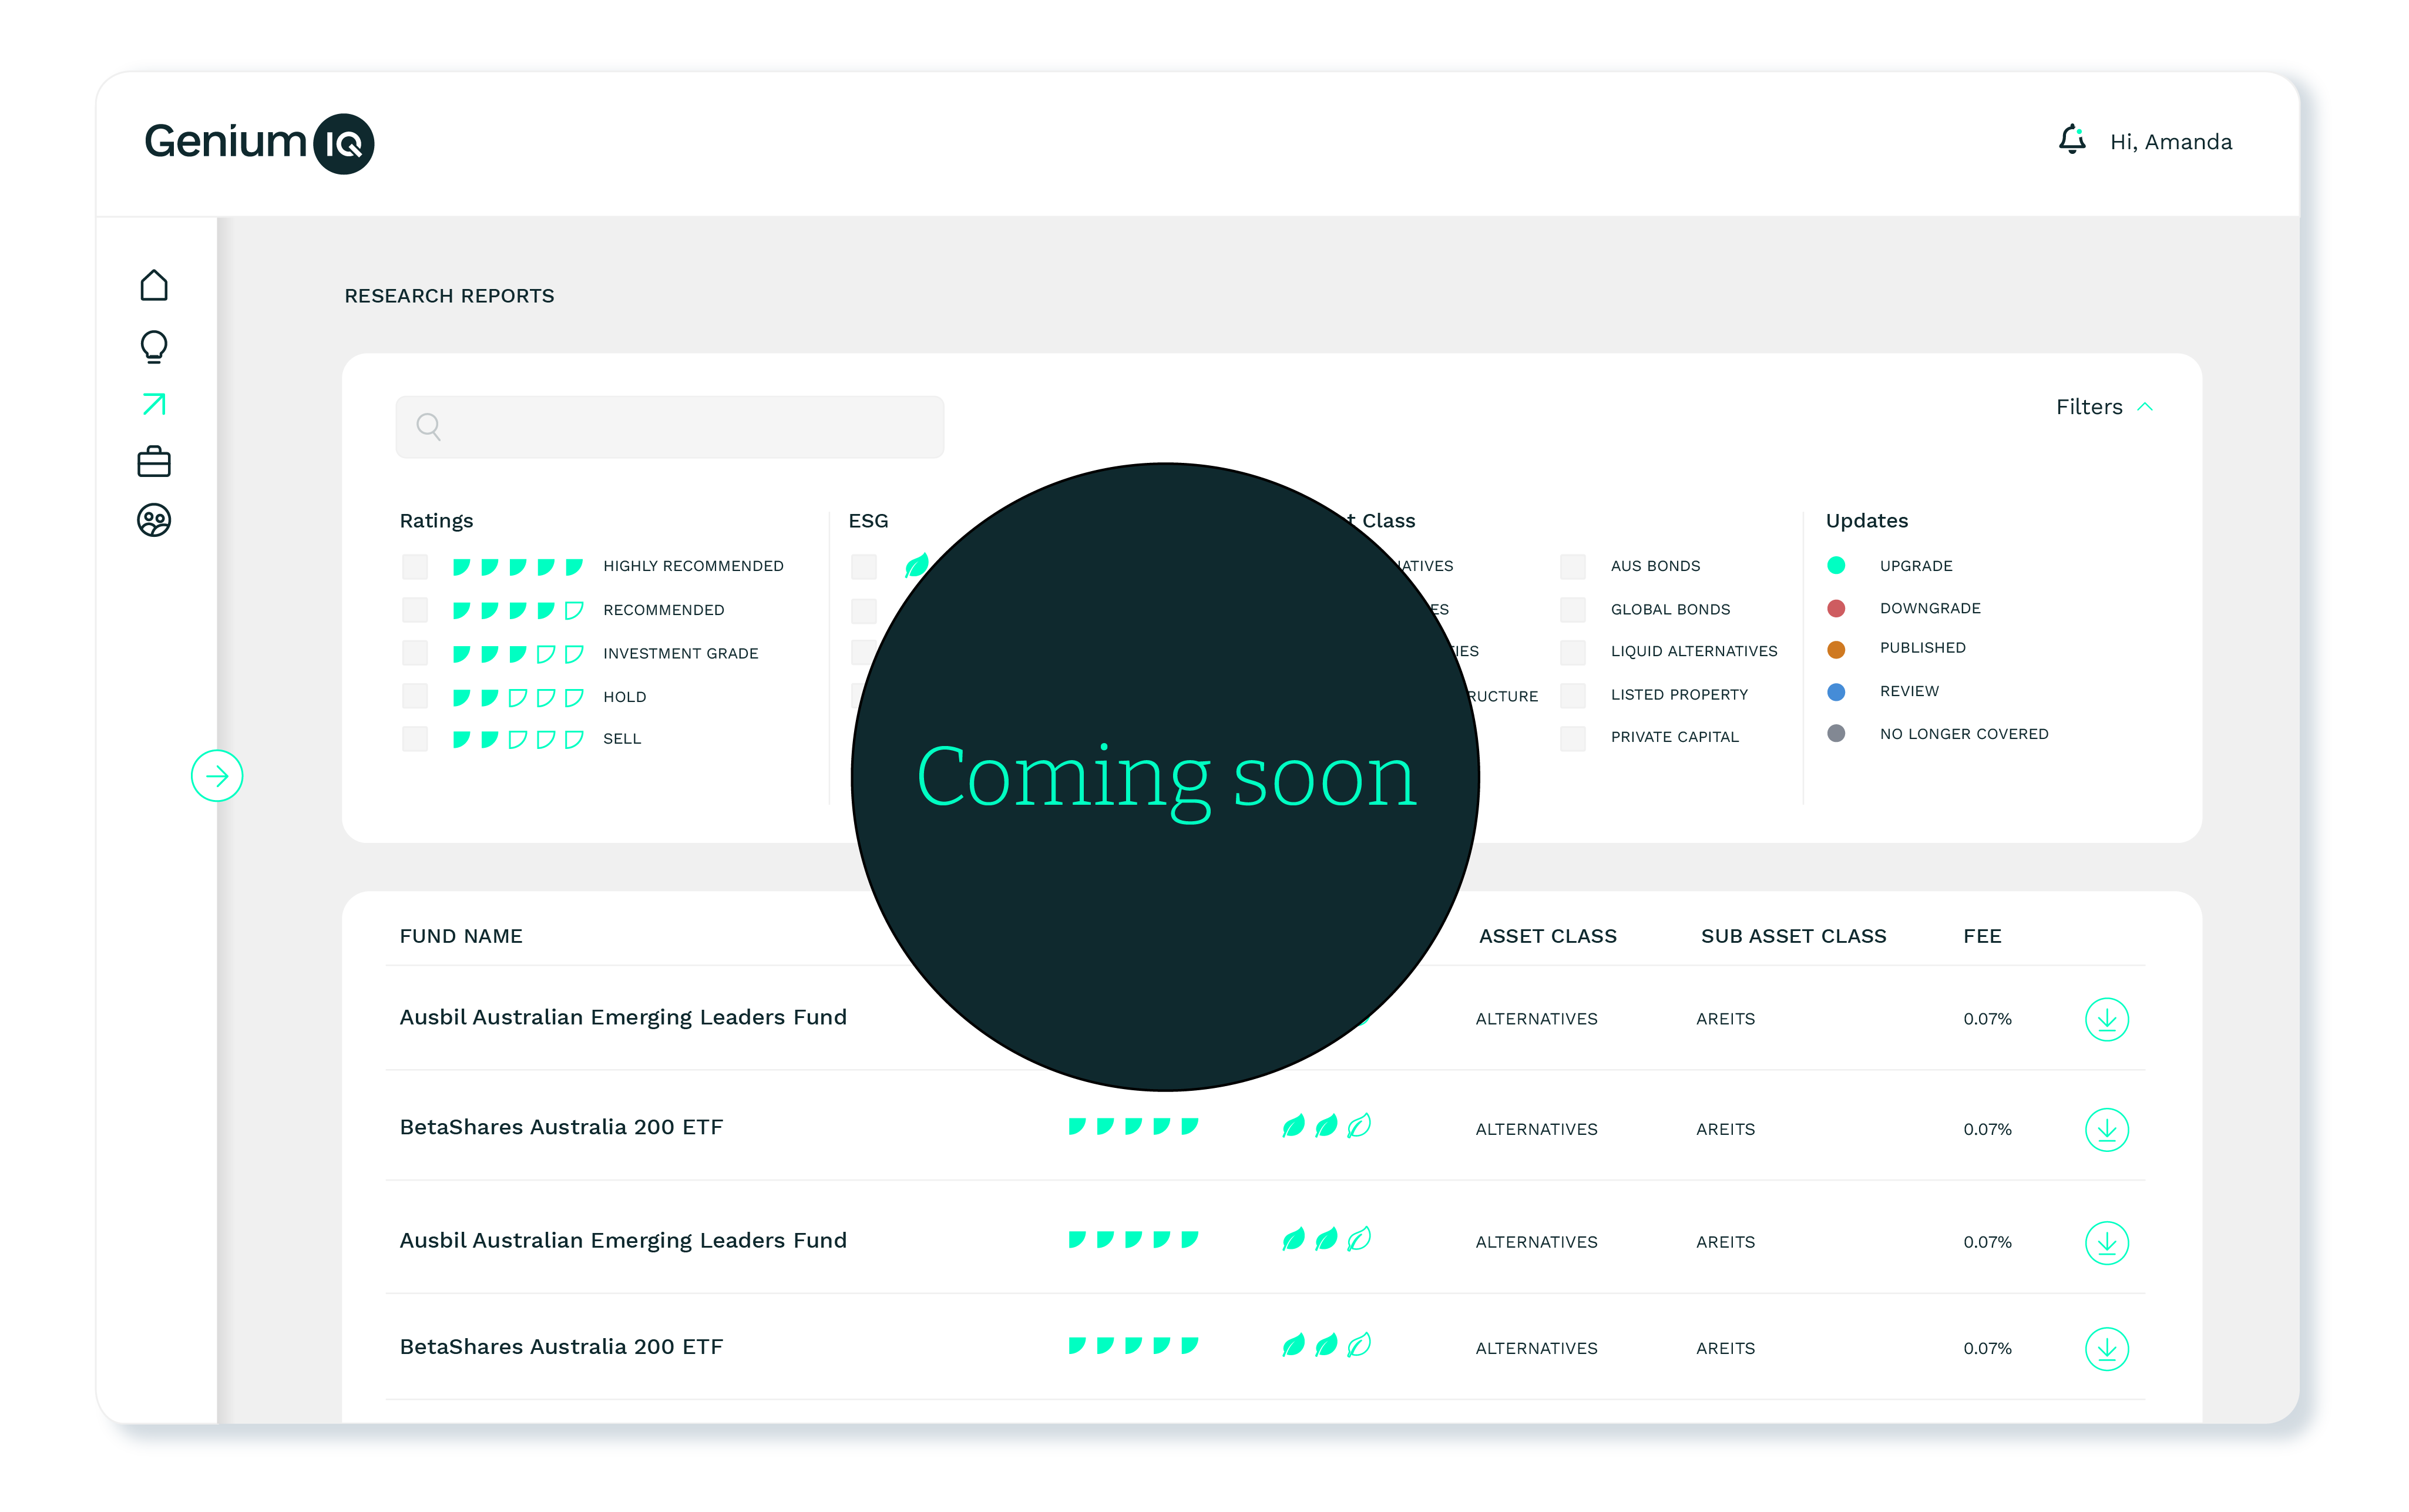Check the Investment Grade rating filter
This screenshot has height=1512, width=2409.
415,653
